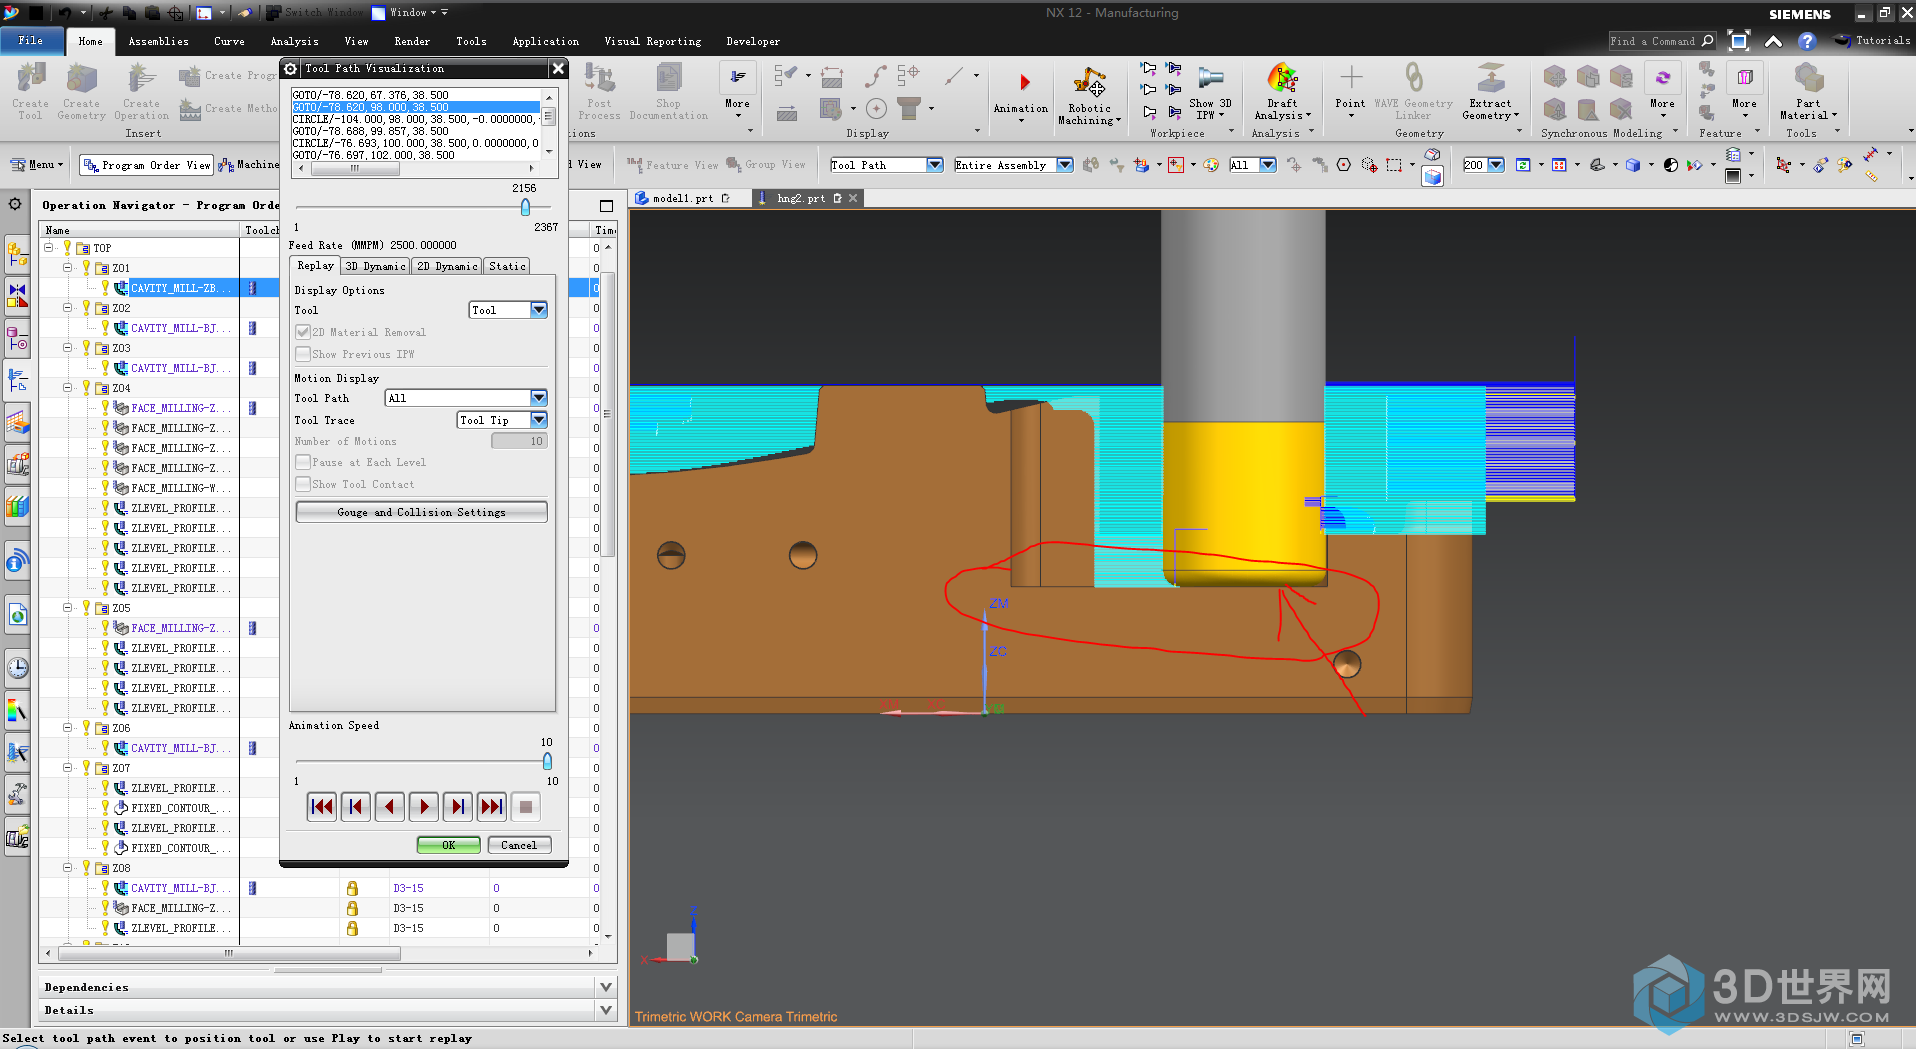Step back to previous operation
Screen dimensions: 1916x1049
[356, 807]
